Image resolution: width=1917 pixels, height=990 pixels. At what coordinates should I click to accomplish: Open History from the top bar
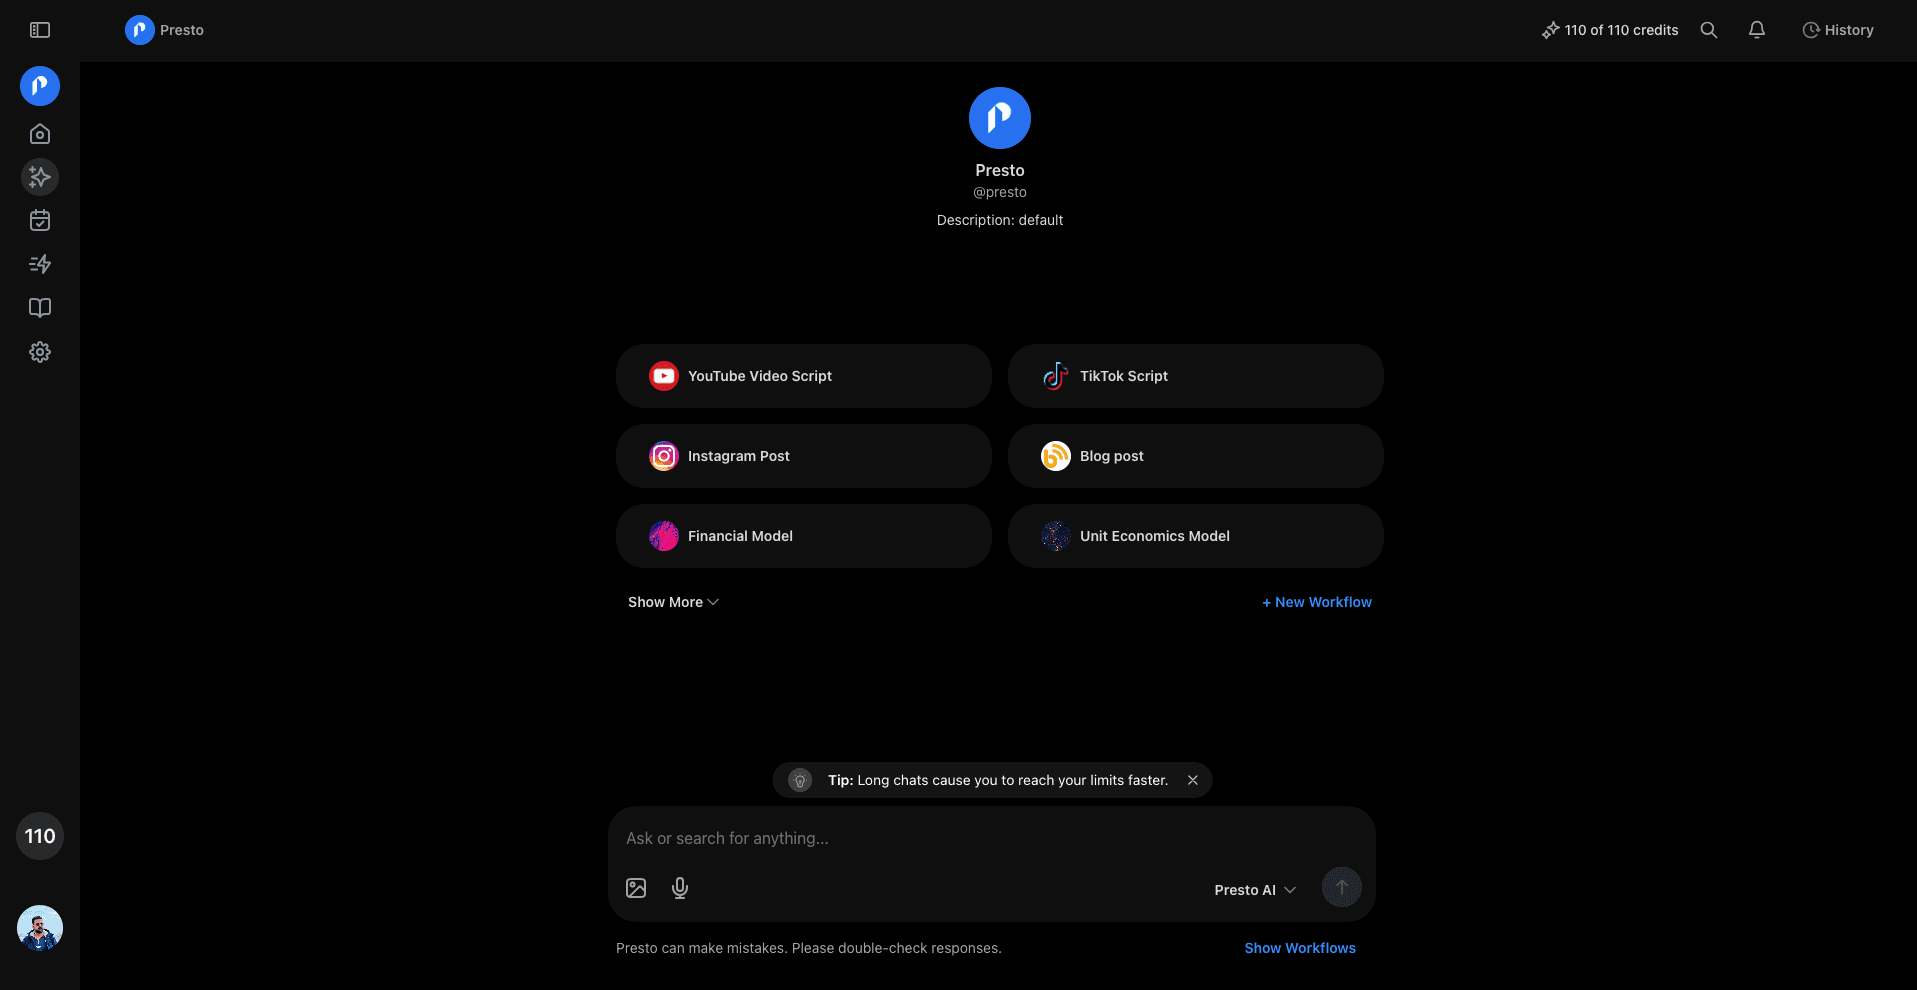click(1838, 30)
